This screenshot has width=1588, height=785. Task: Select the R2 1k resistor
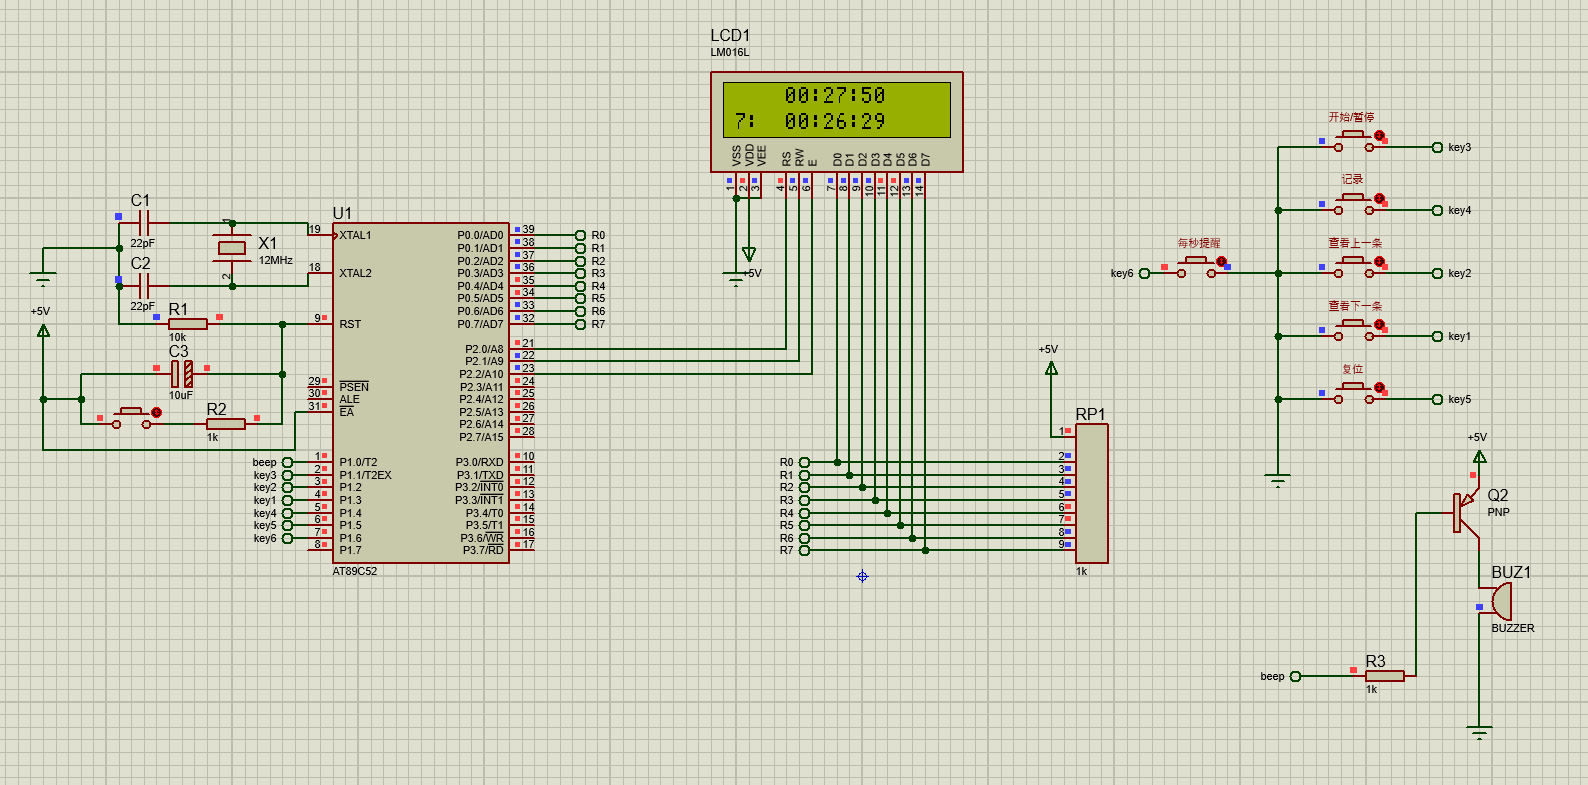pos(226,424)
